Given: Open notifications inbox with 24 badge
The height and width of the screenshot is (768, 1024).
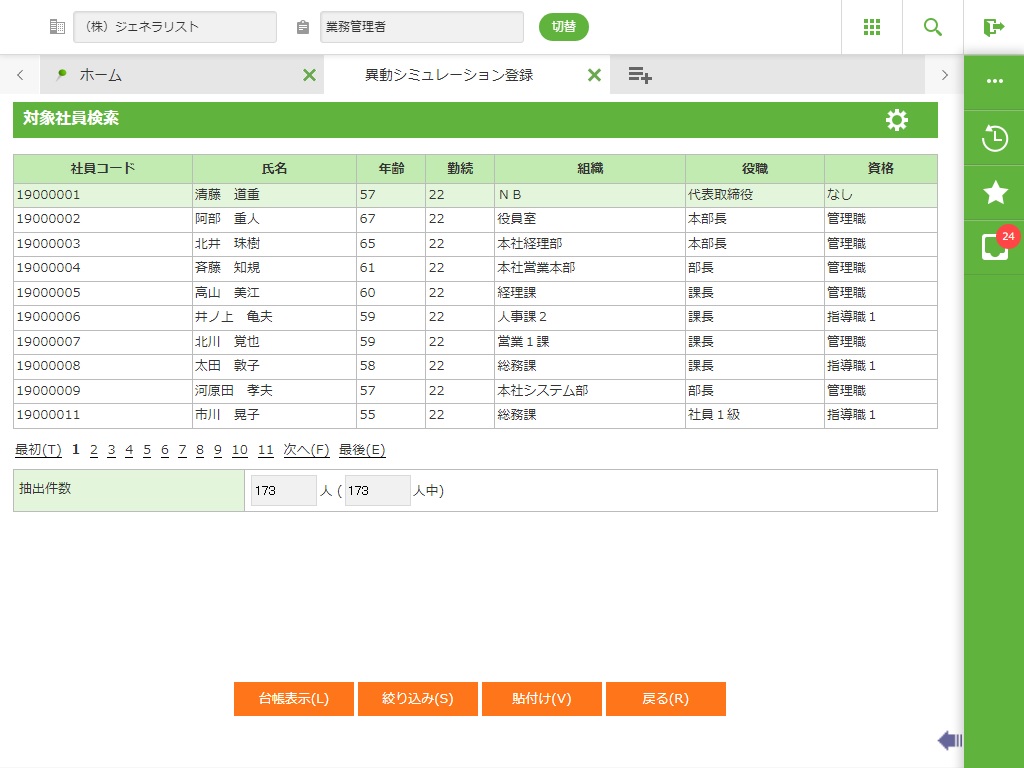Looking at the screenshot, I should [x=995, y=247].
